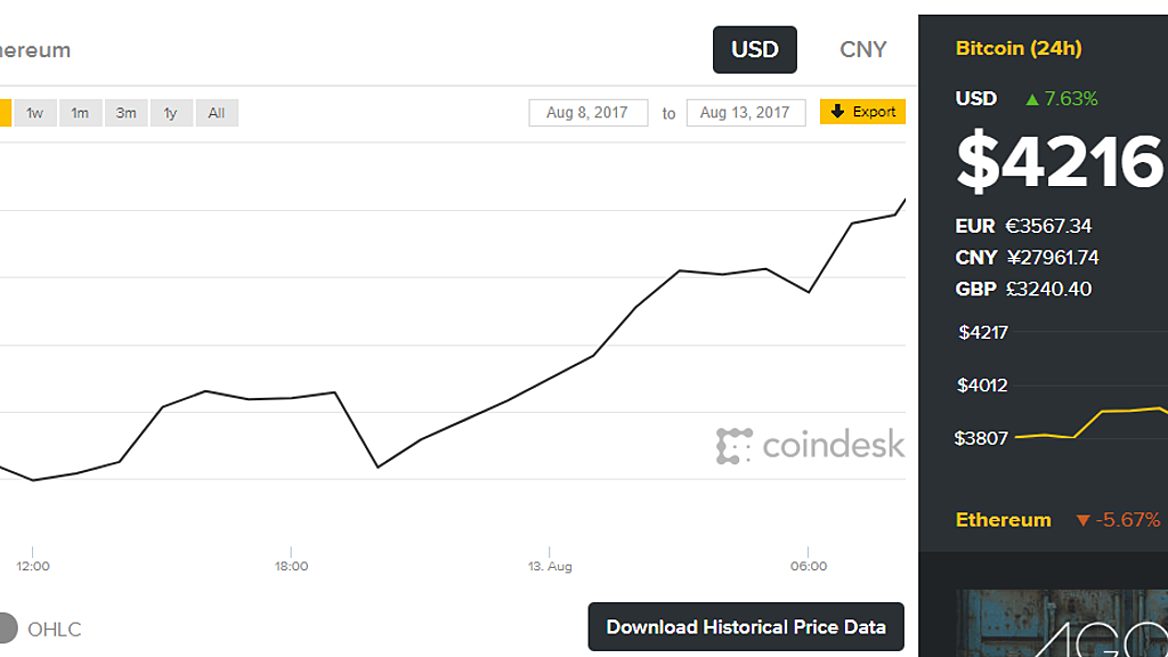Click the Bitcoin 24h yellow sparkline chart
Image resolution: width=1168 pixels, height=657 pixels.
click(1090, 420)
